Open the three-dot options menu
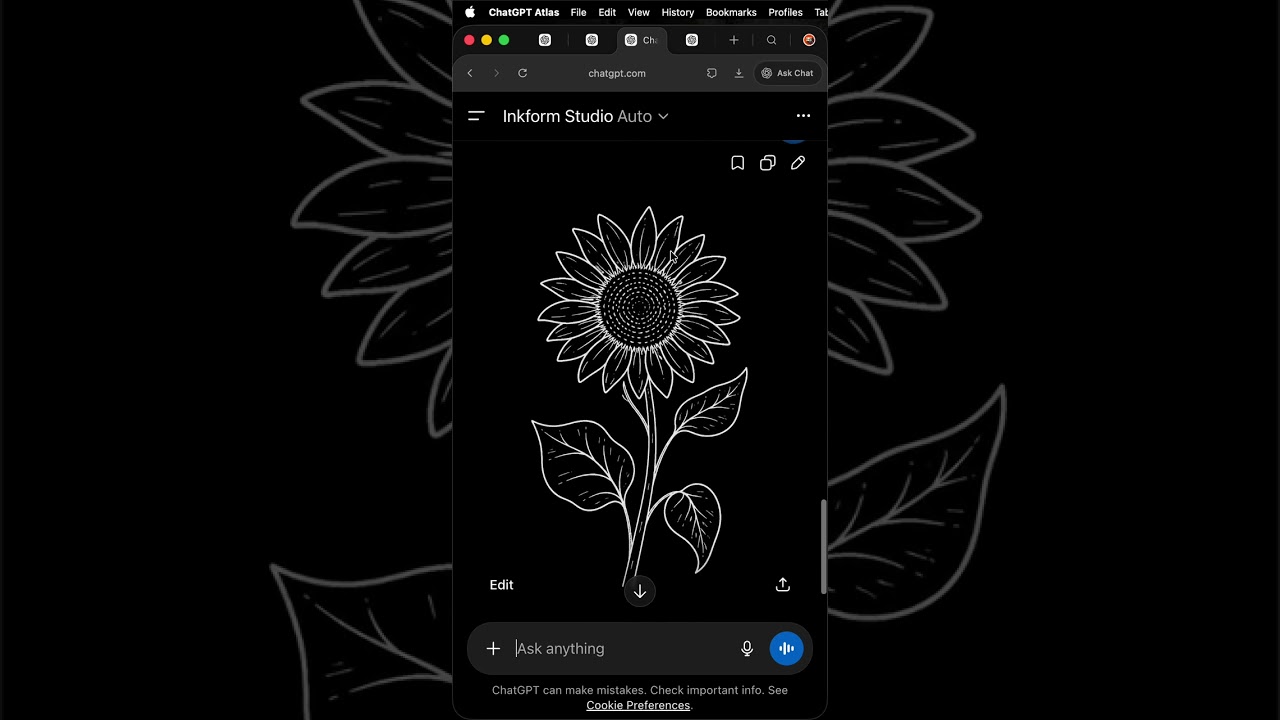Viewport: 1280px width, 720px height. (803, 116)
